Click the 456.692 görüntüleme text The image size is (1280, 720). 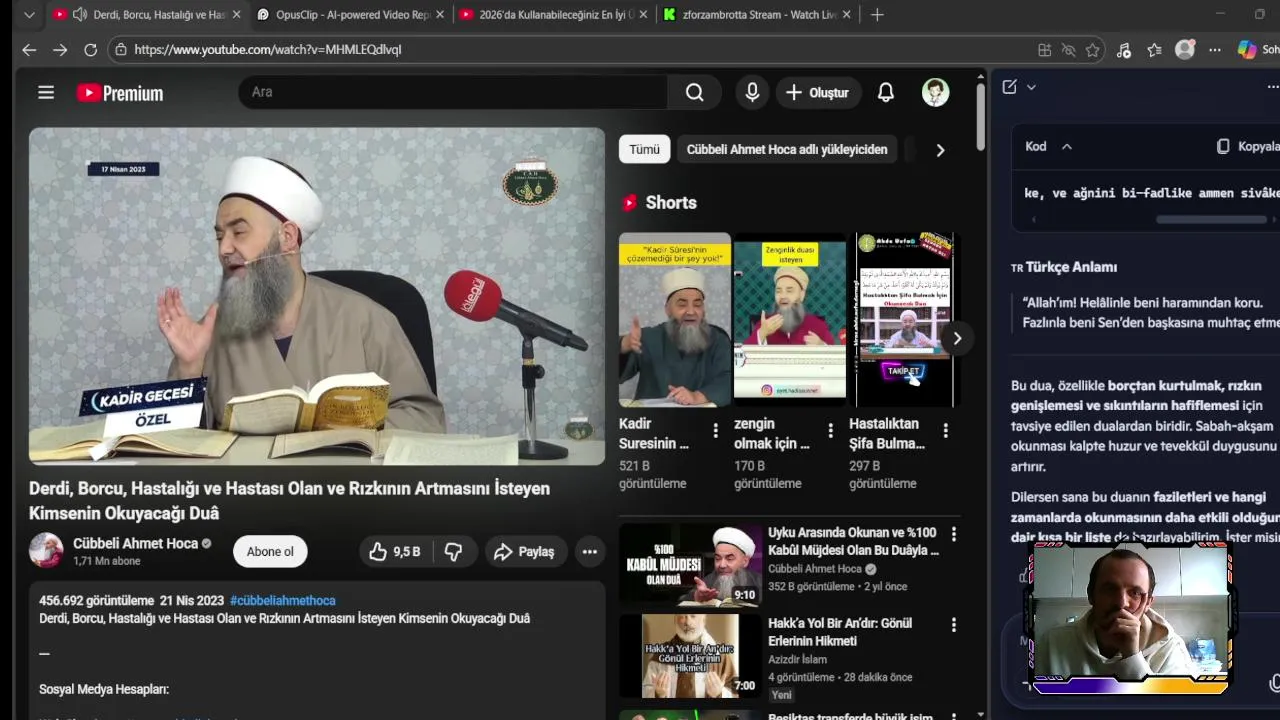pyautogui.click(x=96, y=600)
